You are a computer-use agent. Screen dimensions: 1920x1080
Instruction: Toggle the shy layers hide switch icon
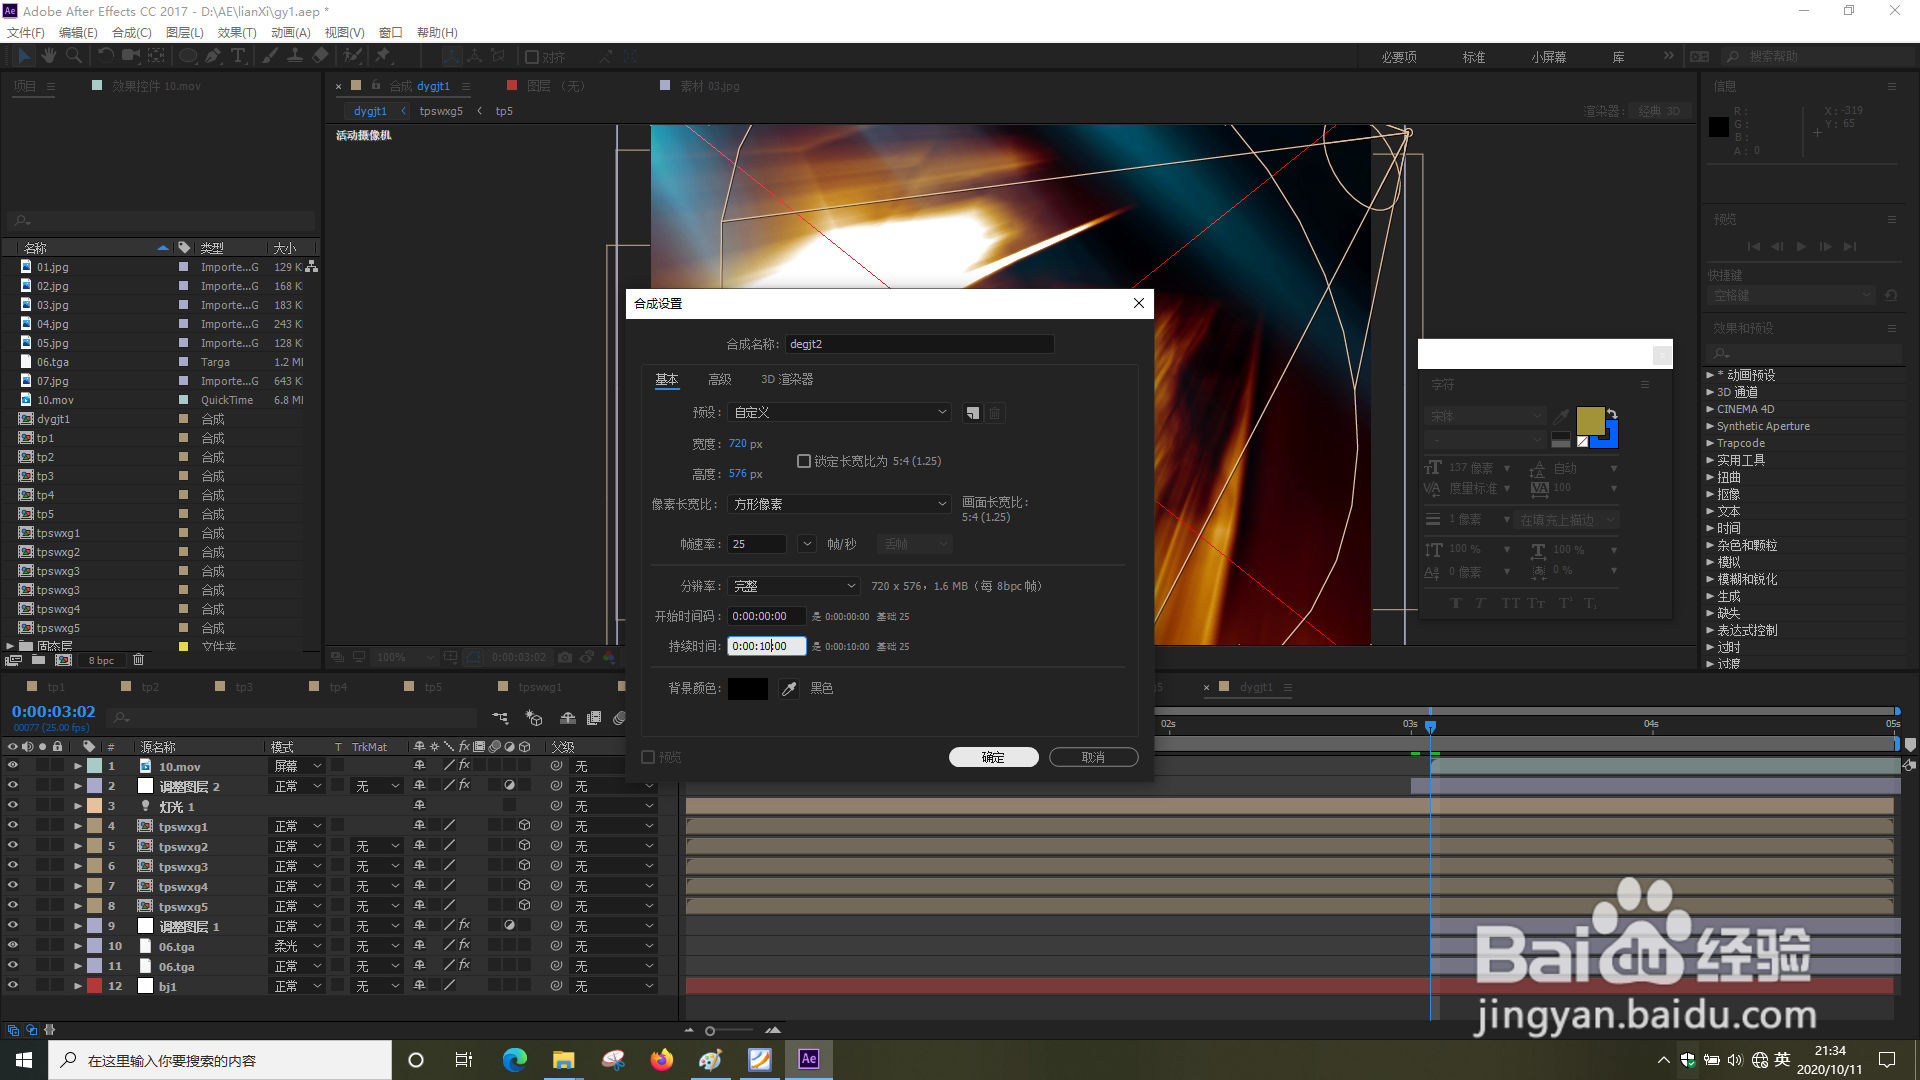point(567,718)
